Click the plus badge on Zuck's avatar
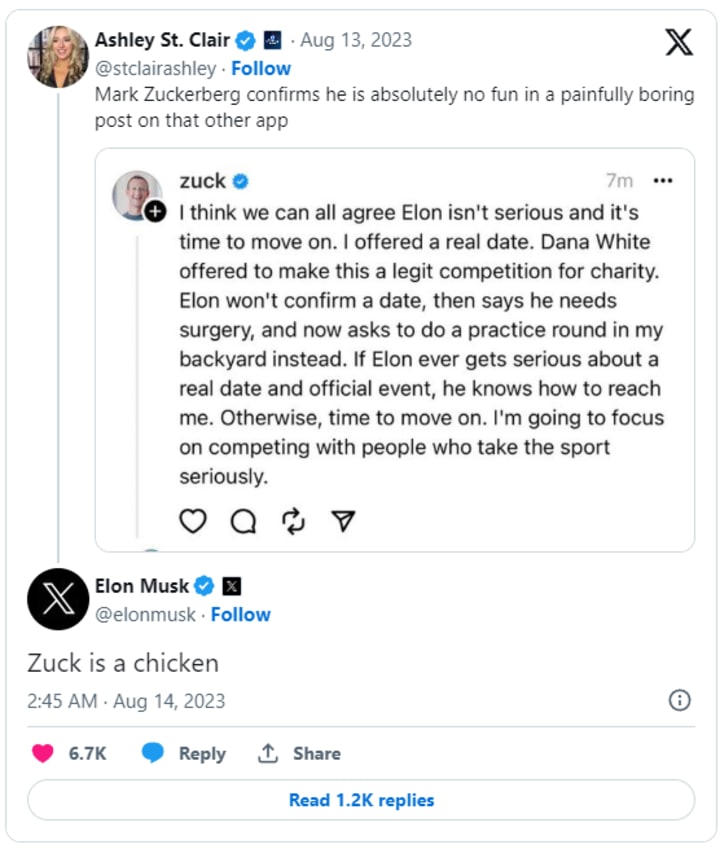Image resolution: width=720 pixels, height=849 pixels. pyautogui.click(x=155, y=212)
